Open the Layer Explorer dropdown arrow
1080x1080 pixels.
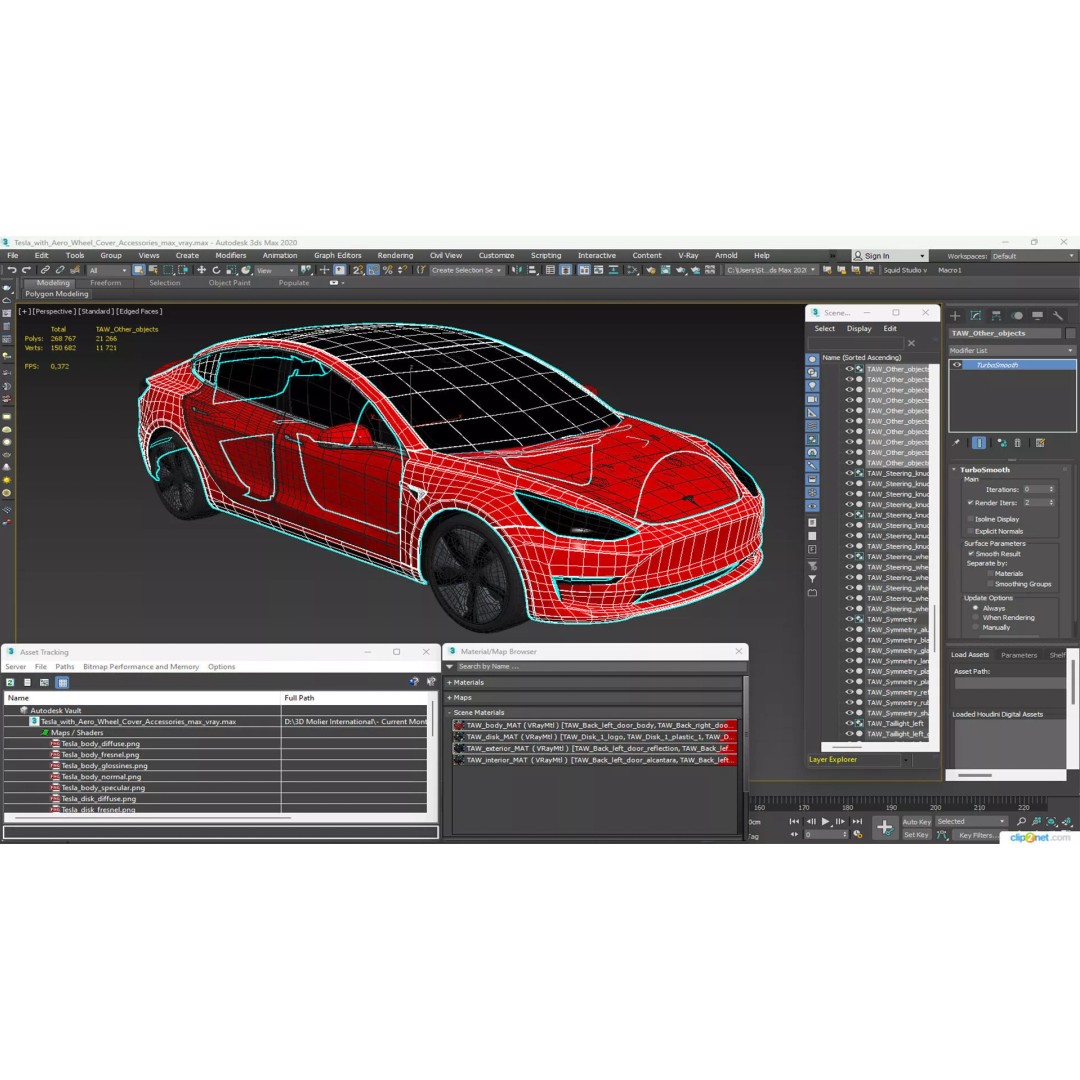[x=906, y=760]
